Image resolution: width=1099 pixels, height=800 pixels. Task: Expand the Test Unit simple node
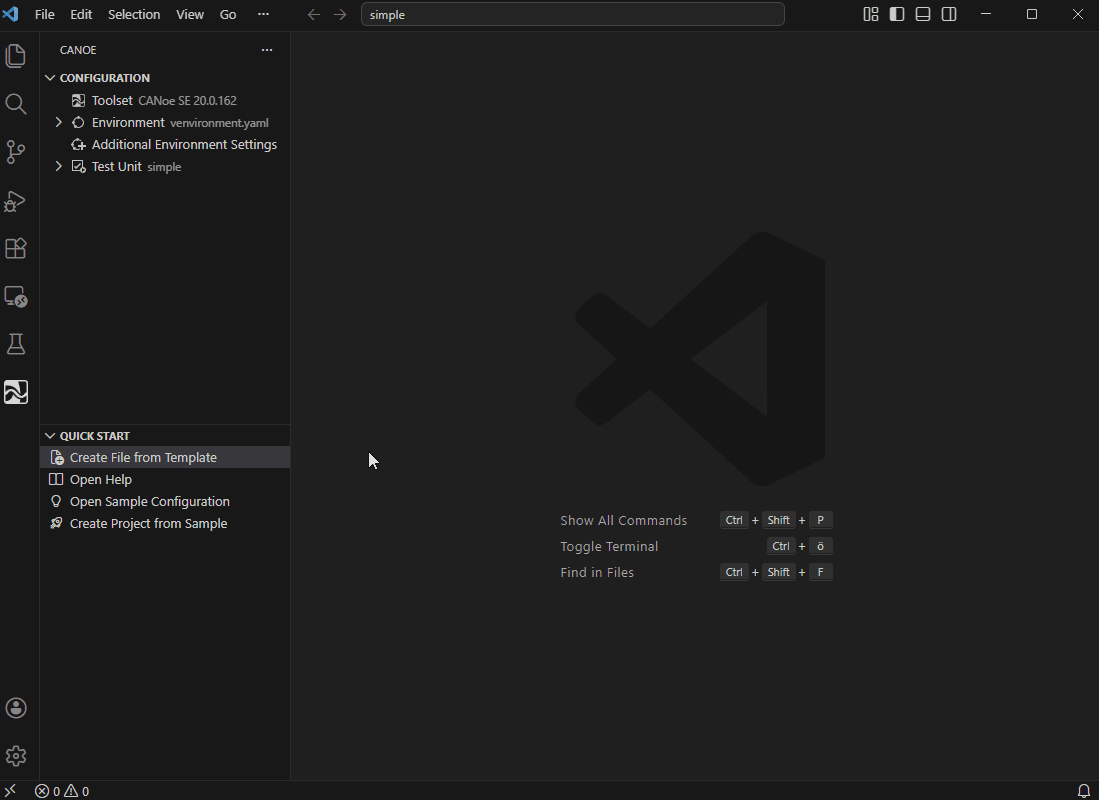[x=59, y=167]
